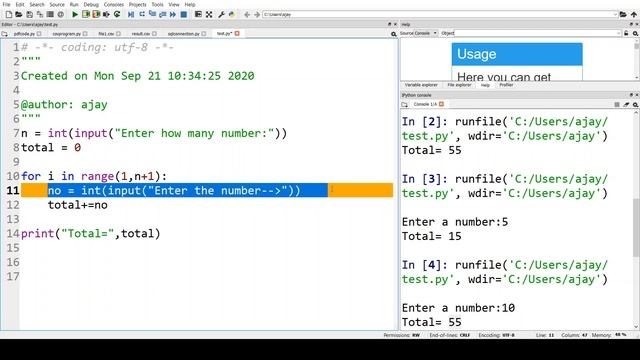Stop the console with the square icon
Image resolution: width=640 pixels, height=360 pixels.
(x=617, y=105)
